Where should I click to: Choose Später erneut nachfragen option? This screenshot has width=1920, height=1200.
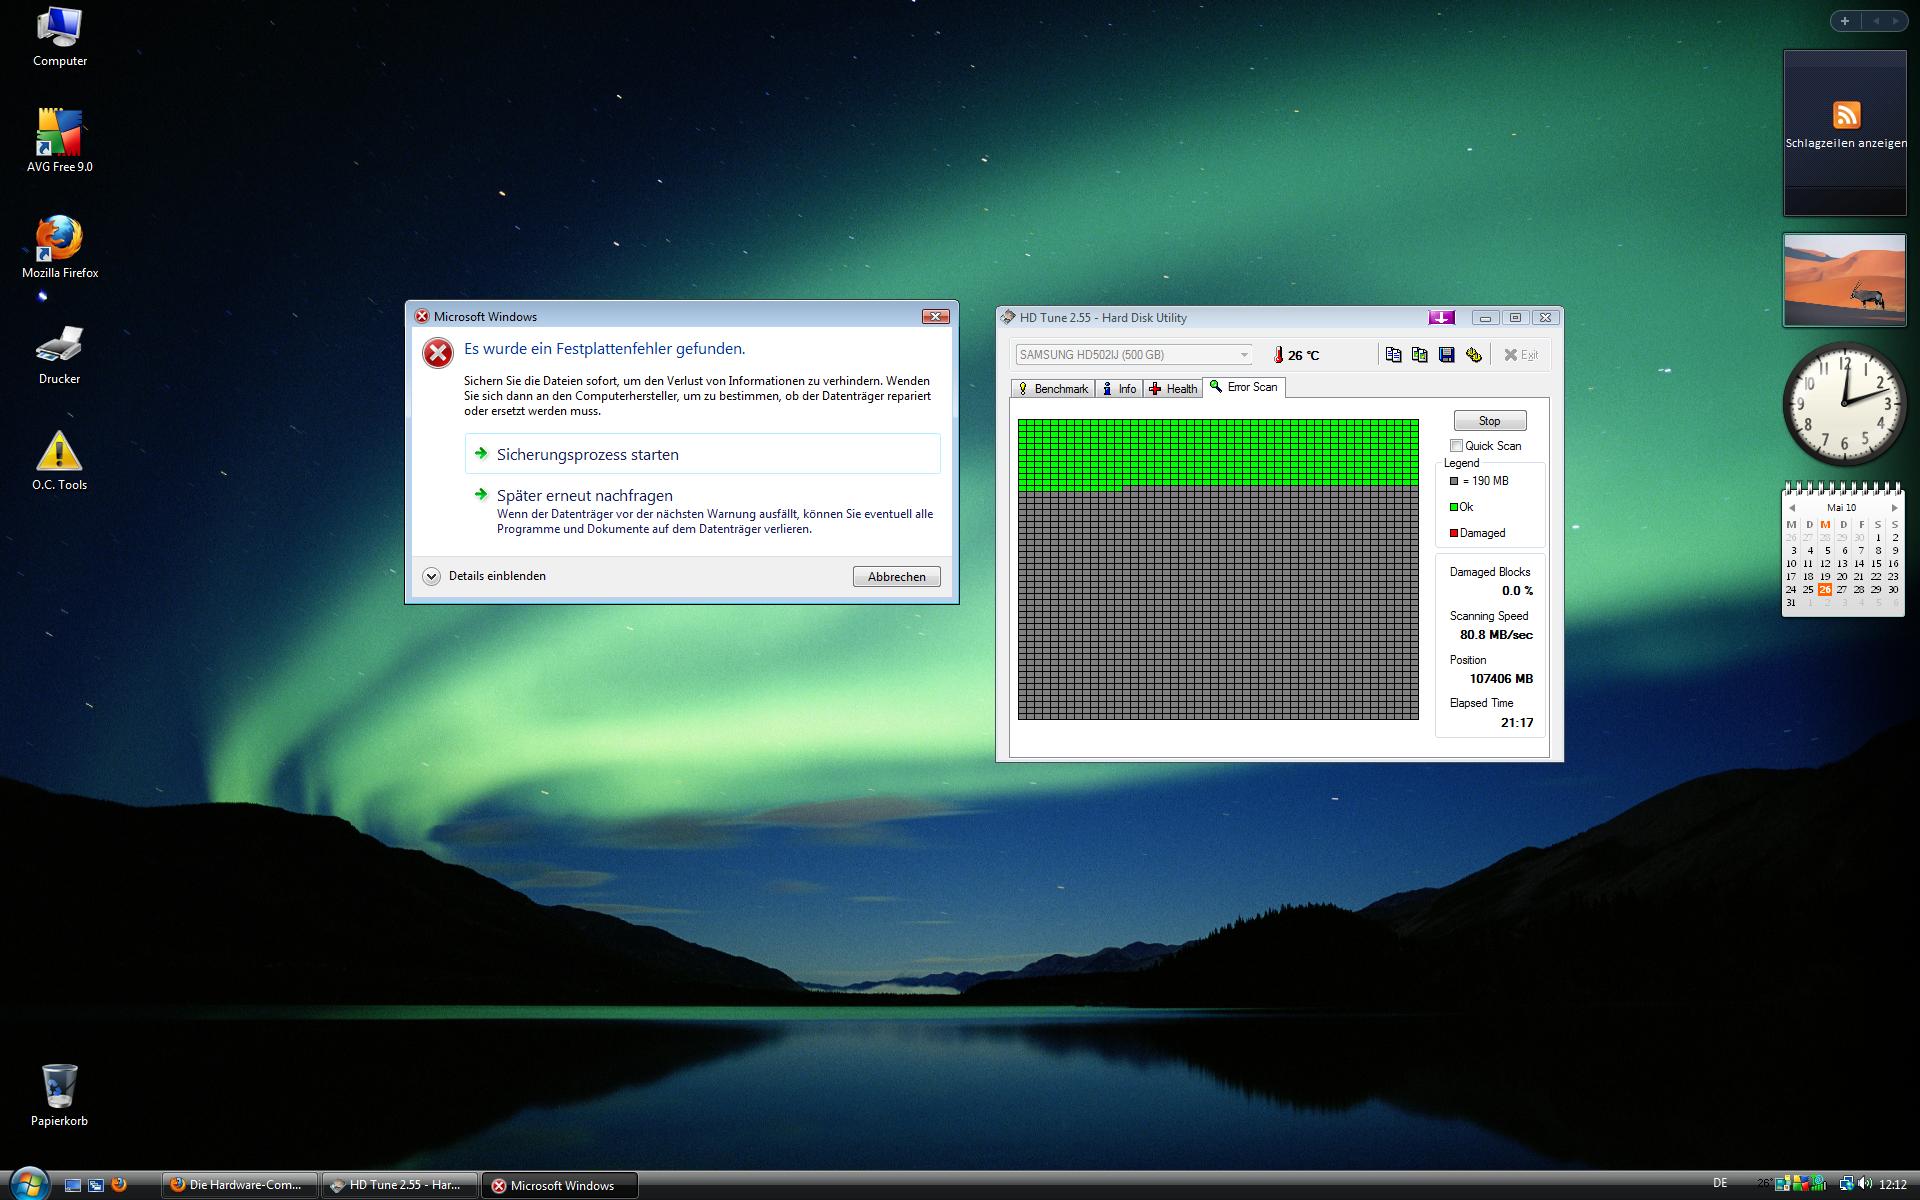click(x=585, y=496)
